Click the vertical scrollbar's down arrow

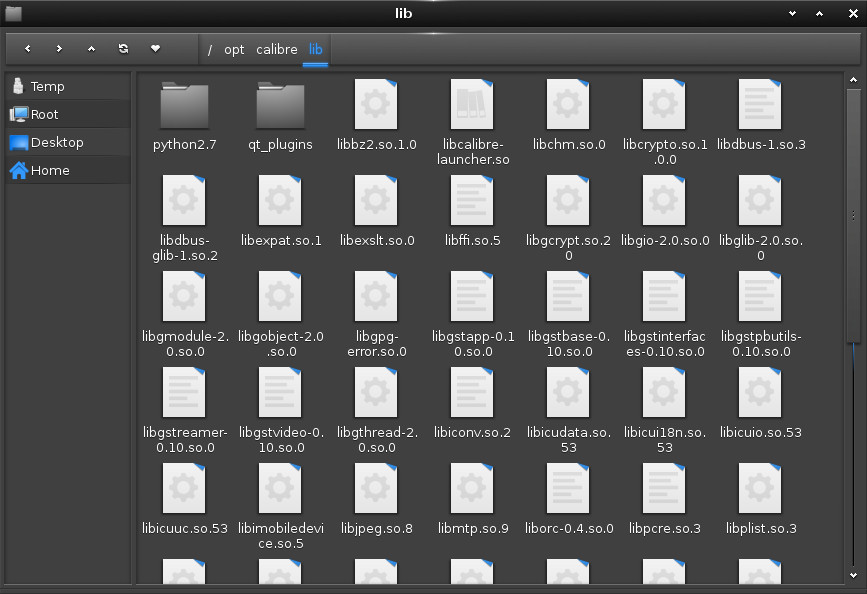tap(853, 575)
